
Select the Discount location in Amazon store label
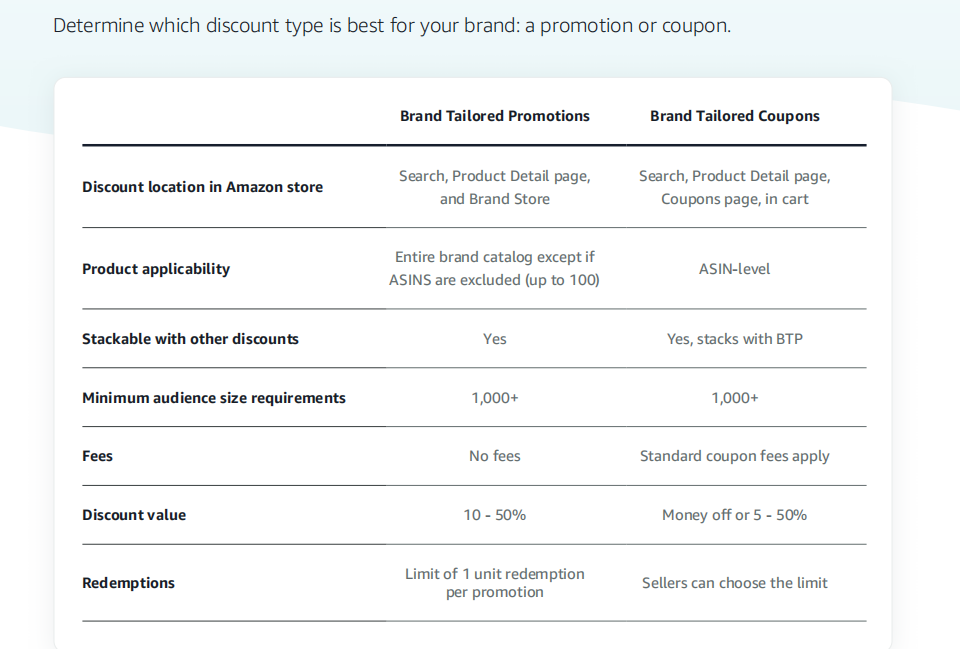(x=203, y=187)
